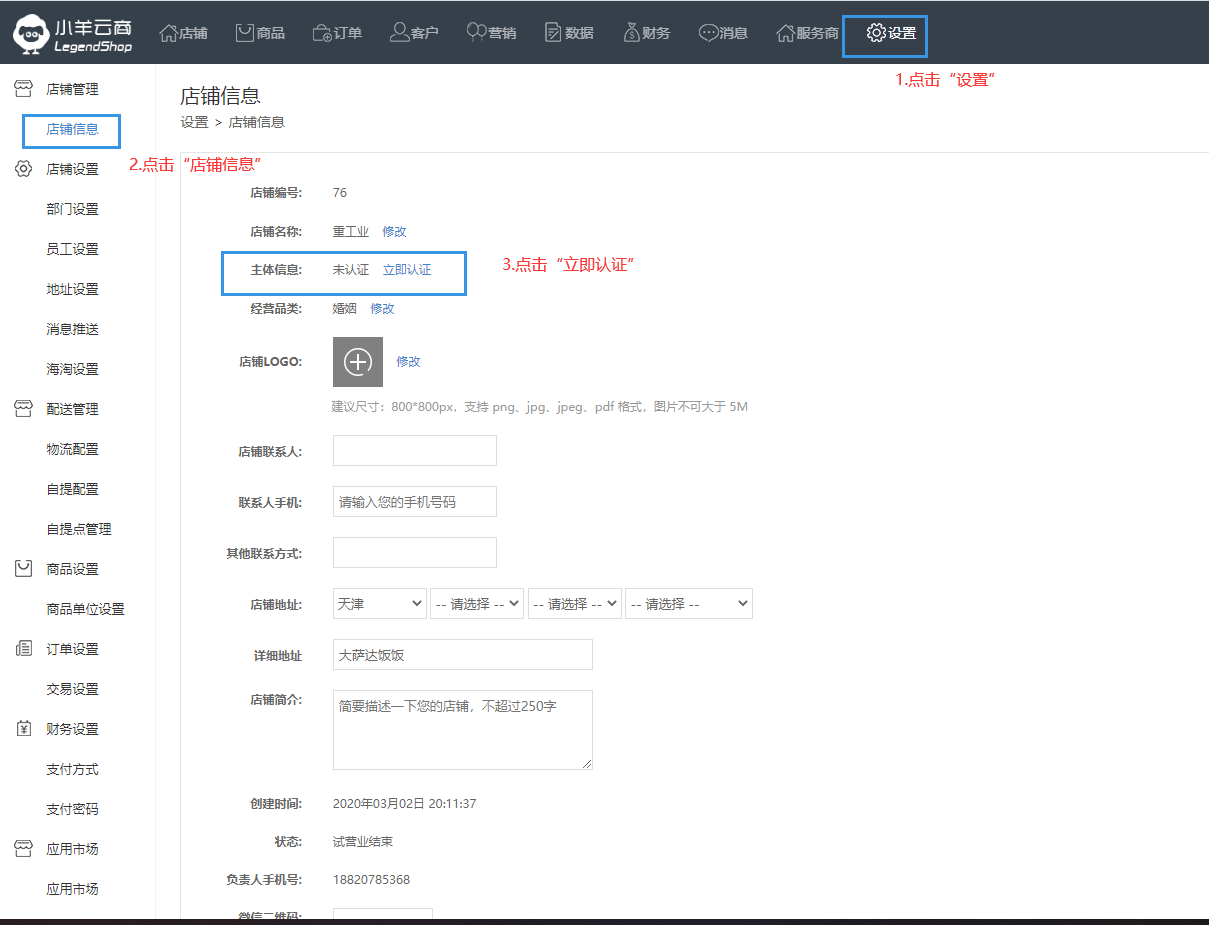Click the 店铺 home icon in top navigation
The height and width of the screenshot is (925, 1209).
point(169,33)
